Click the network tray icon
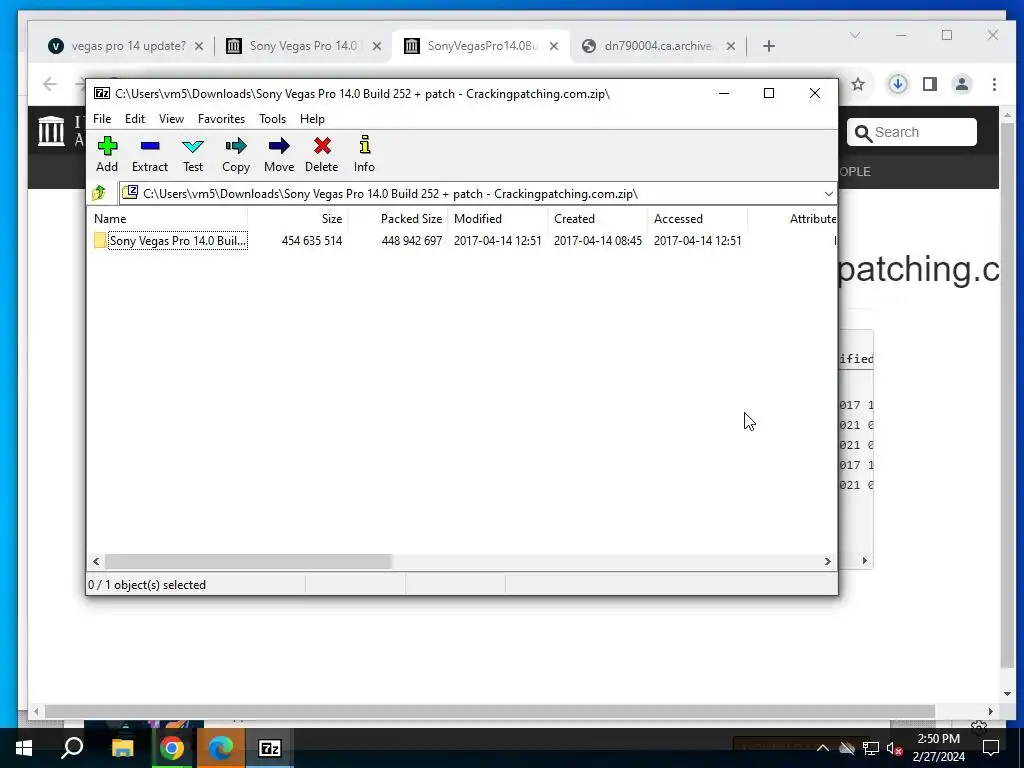 (871, 748)
